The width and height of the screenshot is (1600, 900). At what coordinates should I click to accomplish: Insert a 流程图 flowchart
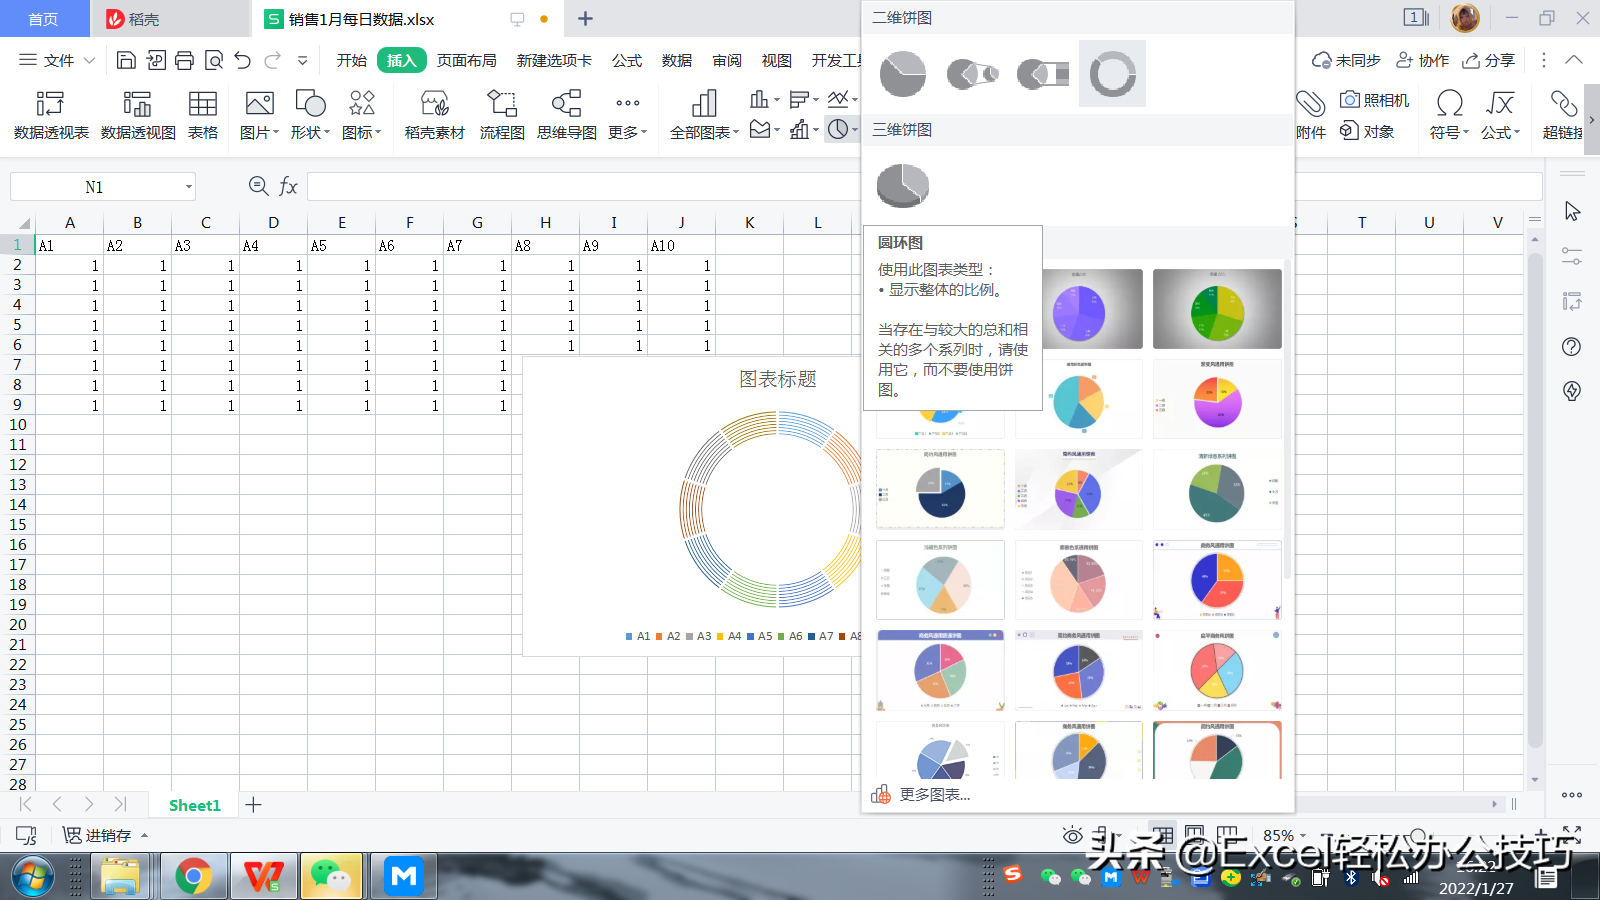[x=502, y=115]
